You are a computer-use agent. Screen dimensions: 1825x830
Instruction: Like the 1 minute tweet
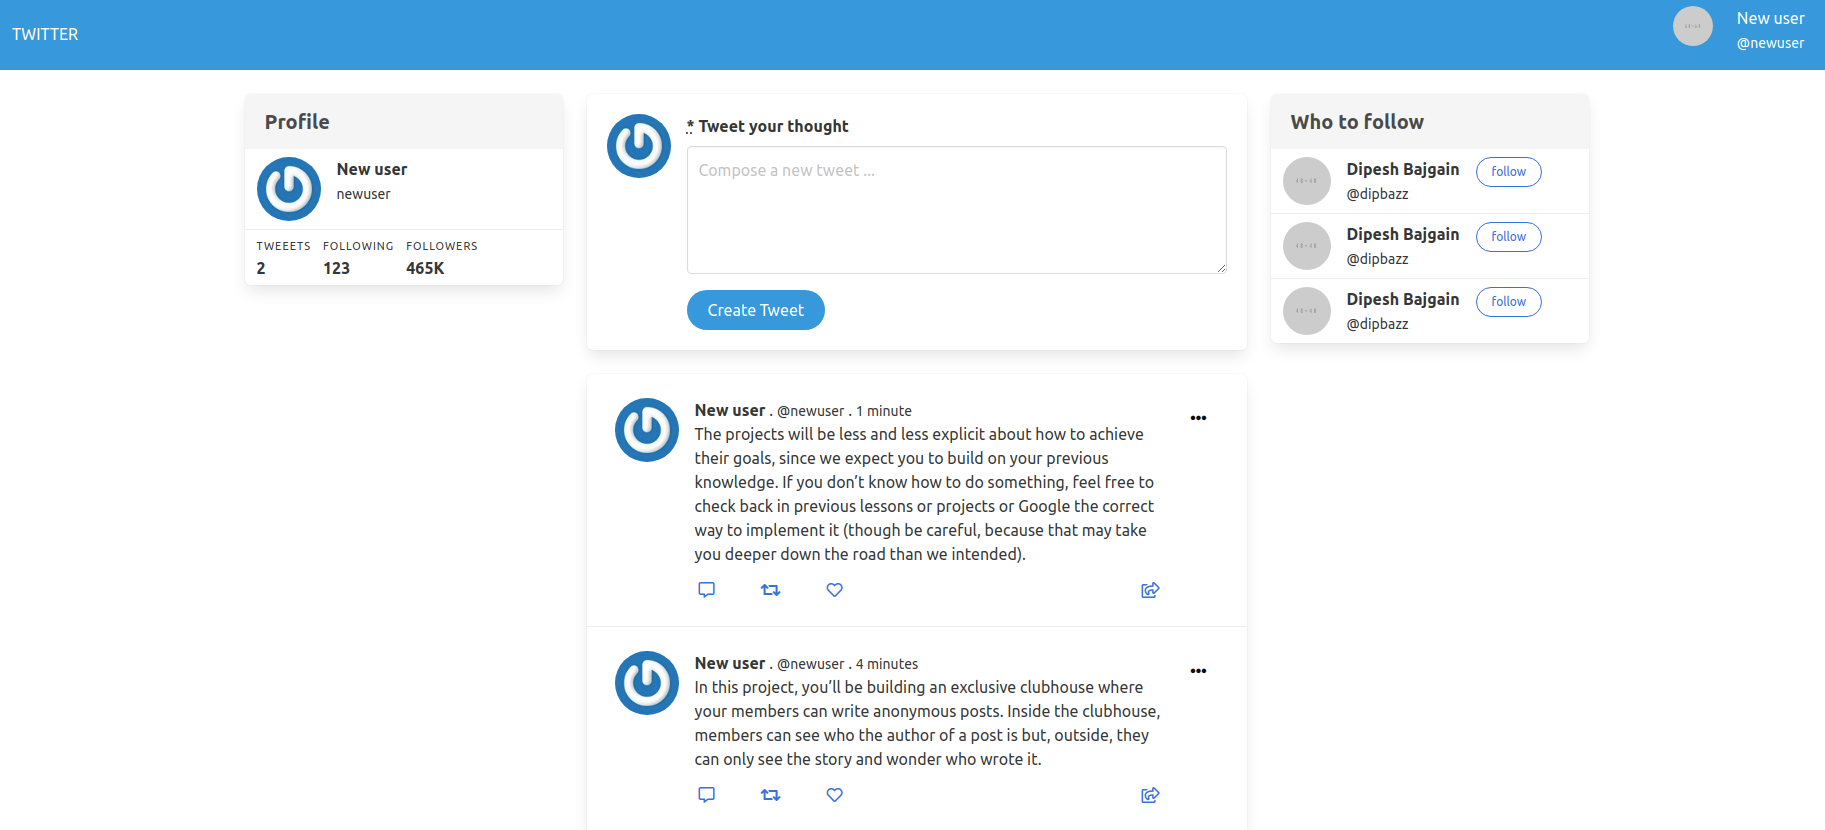(x=834, y=590)
